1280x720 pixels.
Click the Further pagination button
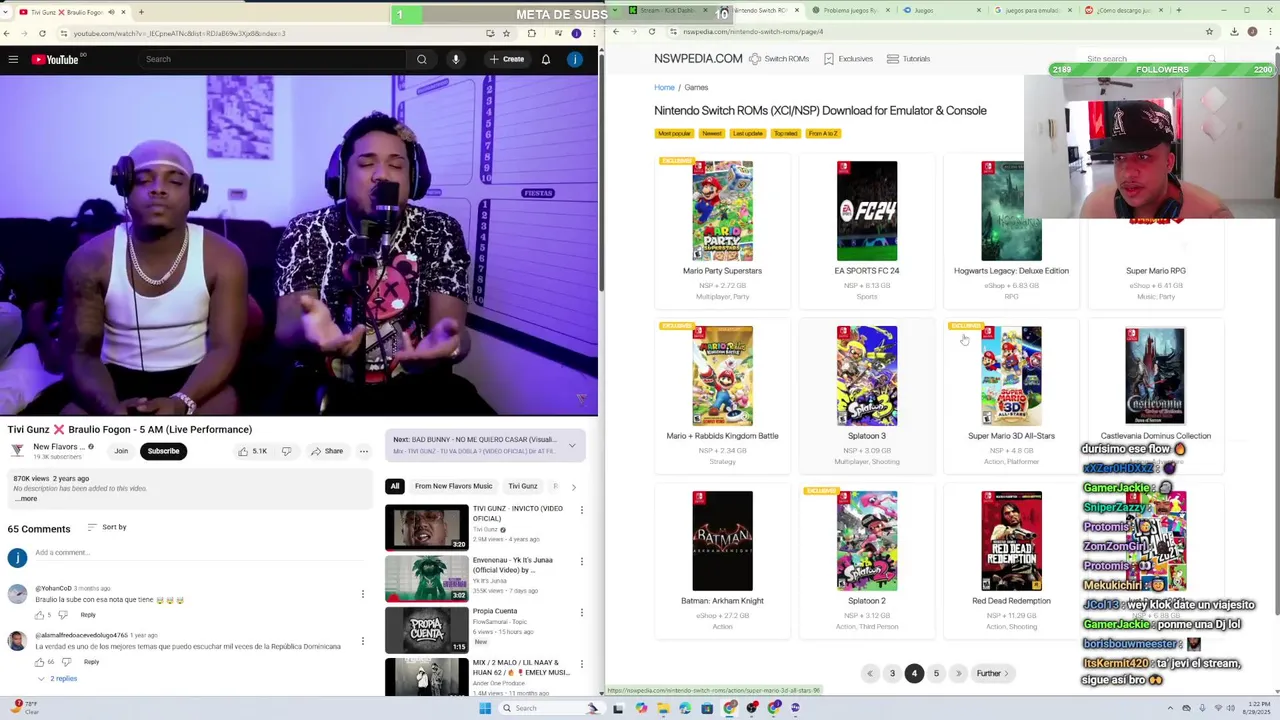click(x=993, y=674)
